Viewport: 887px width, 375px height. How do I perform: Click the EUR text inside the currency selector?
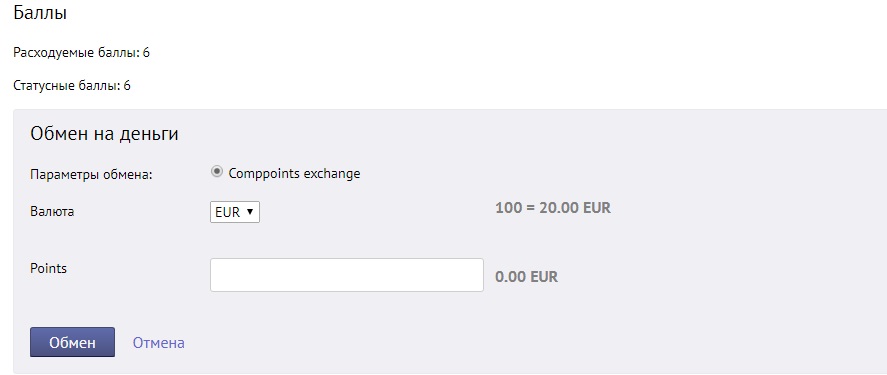point(228,213)
